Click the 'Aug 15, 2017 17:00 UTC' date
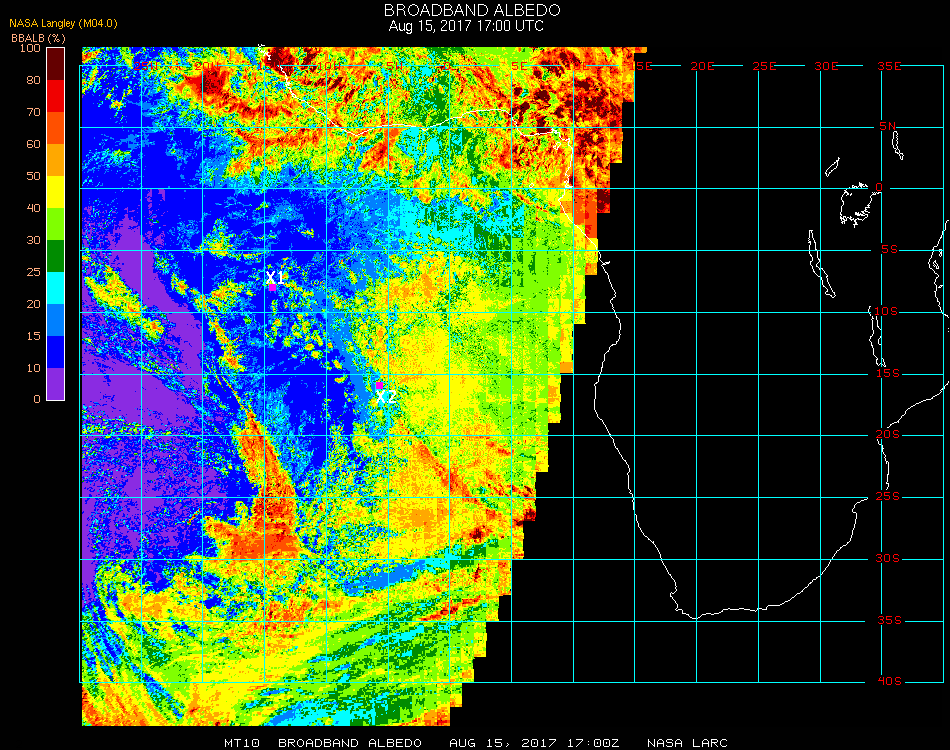 (x=466, y=26)
